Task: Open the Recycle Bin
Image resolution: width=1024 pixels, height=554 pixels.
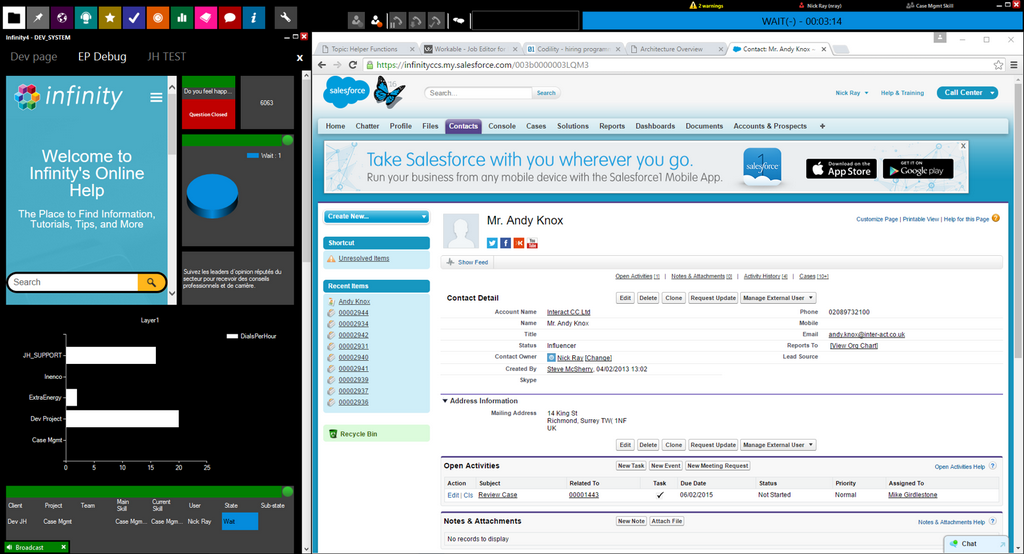Action: 358,434
